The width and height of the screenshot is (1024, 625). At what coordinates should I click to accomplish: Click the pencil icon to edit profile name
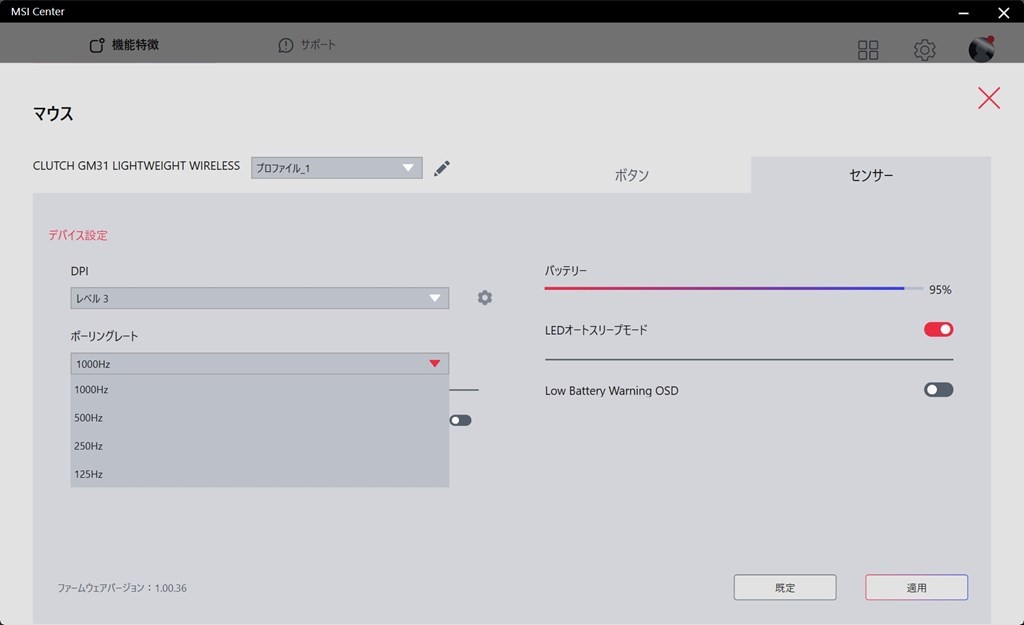point(442,168)
